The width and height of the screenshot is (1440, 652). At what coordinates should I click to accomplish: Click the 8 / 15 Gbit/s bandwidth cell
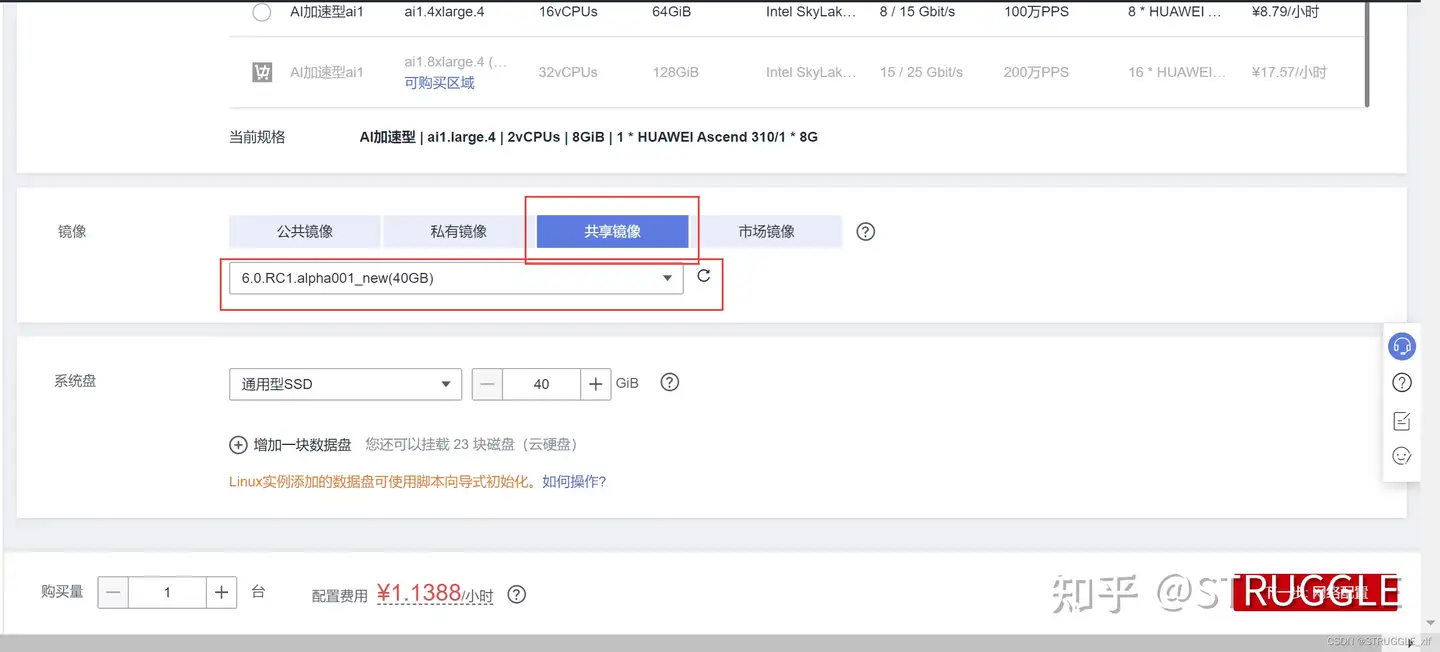point(917,12)
